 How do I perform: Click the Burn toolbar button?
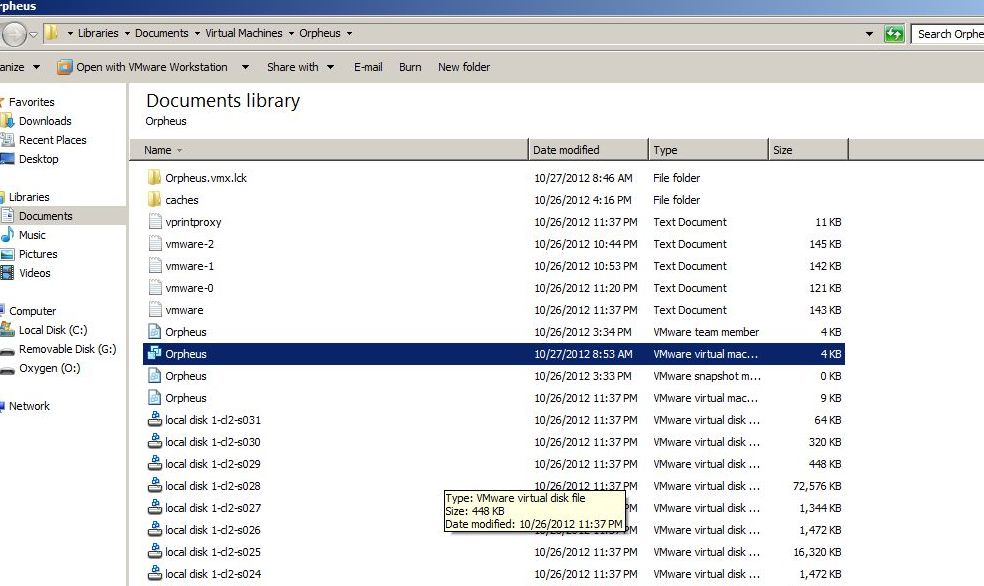410,67
